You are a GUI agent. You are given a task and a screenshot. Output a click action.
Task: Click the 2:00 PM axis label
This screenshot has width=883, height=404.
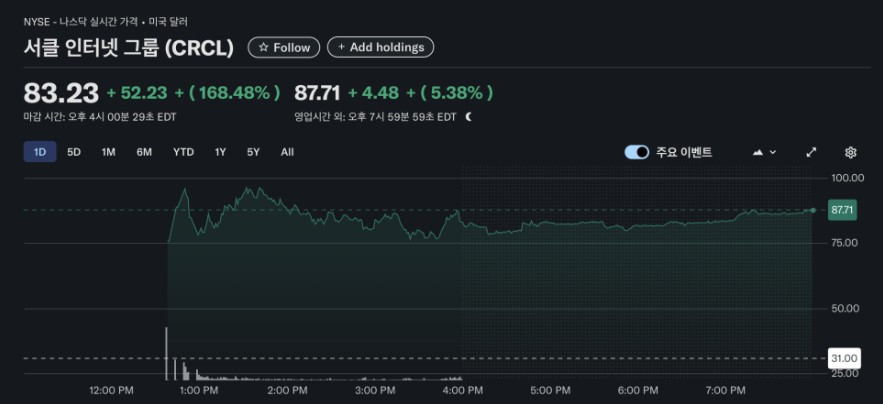pyautogui.click(x=289, y=390)
